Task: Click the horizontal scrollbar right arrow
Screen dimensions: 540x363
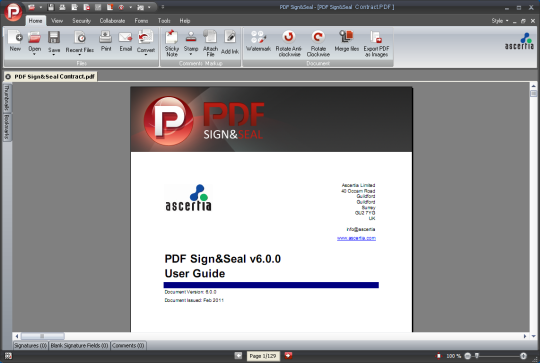Action: click(x=525, y=336)
